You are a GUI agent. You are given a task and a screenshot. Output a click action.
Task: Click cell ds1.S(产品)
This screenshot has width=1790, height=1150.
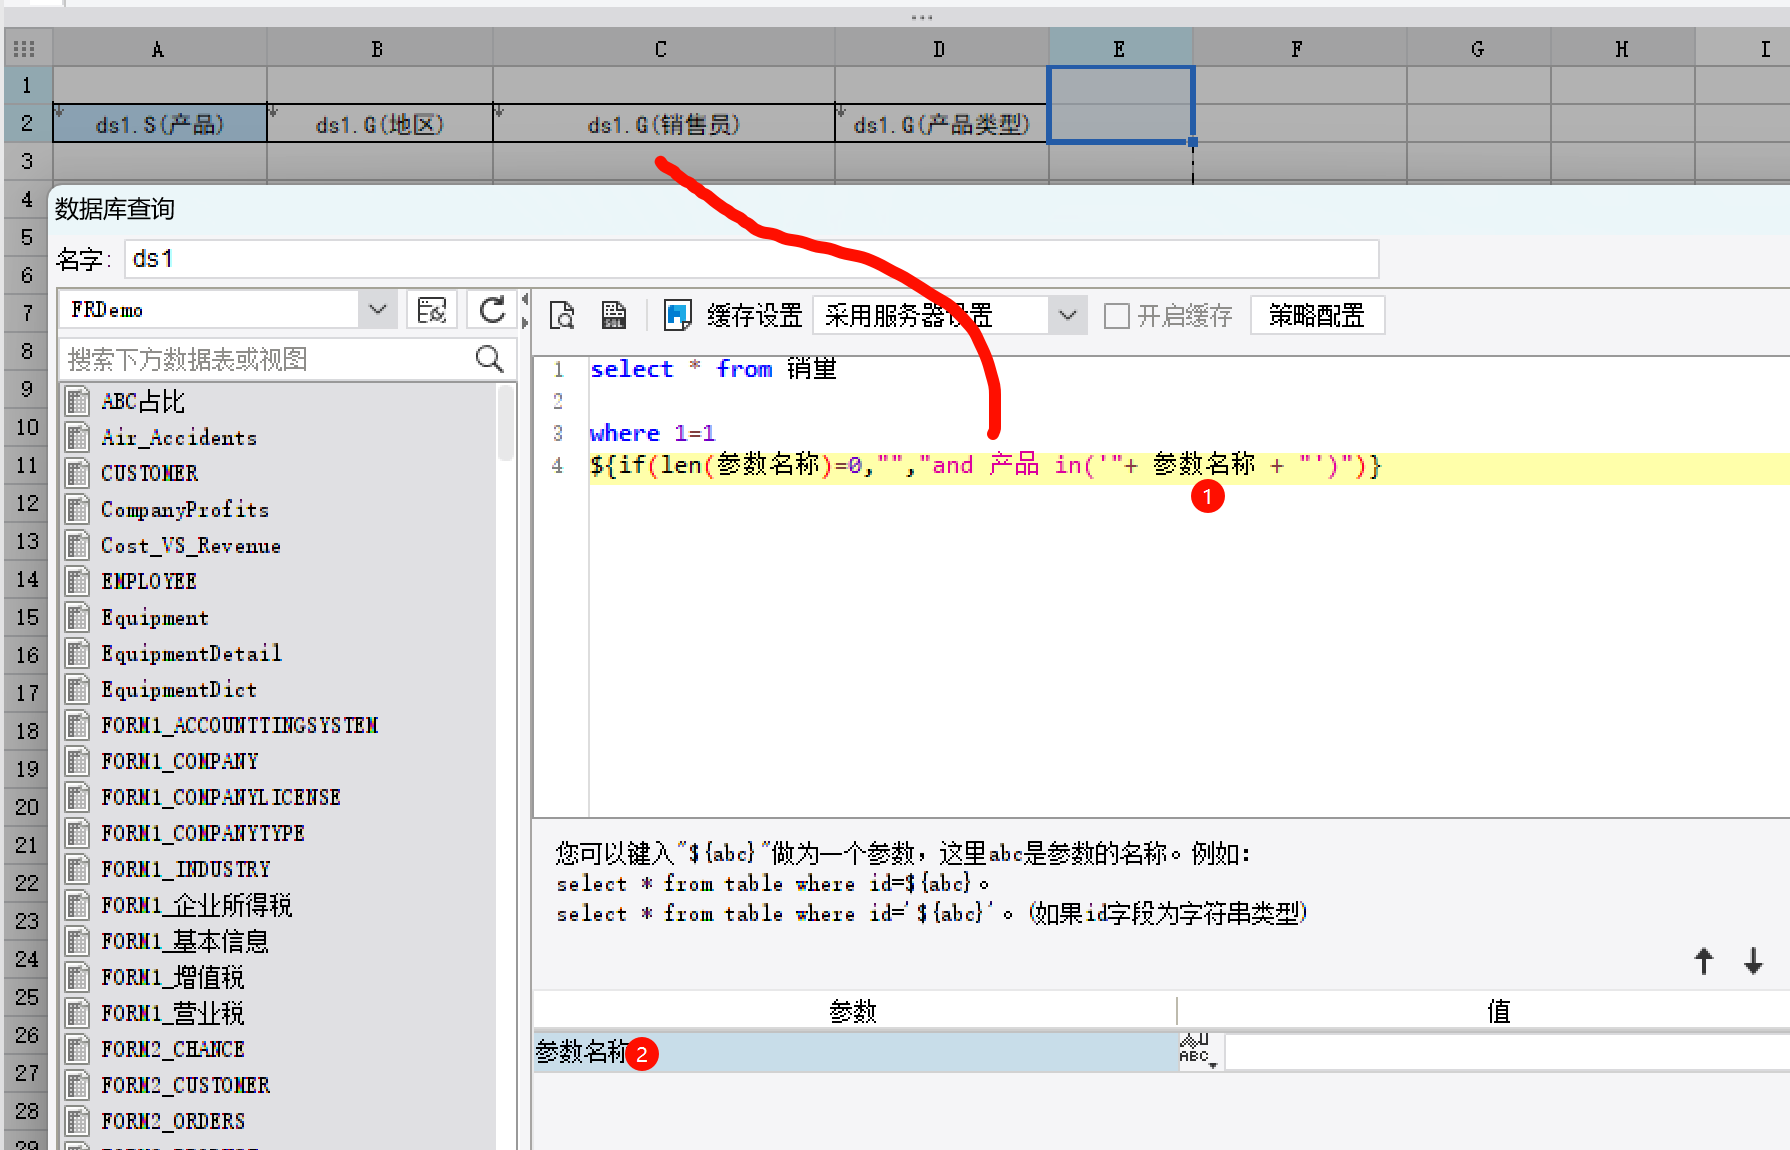coord(159,124)
